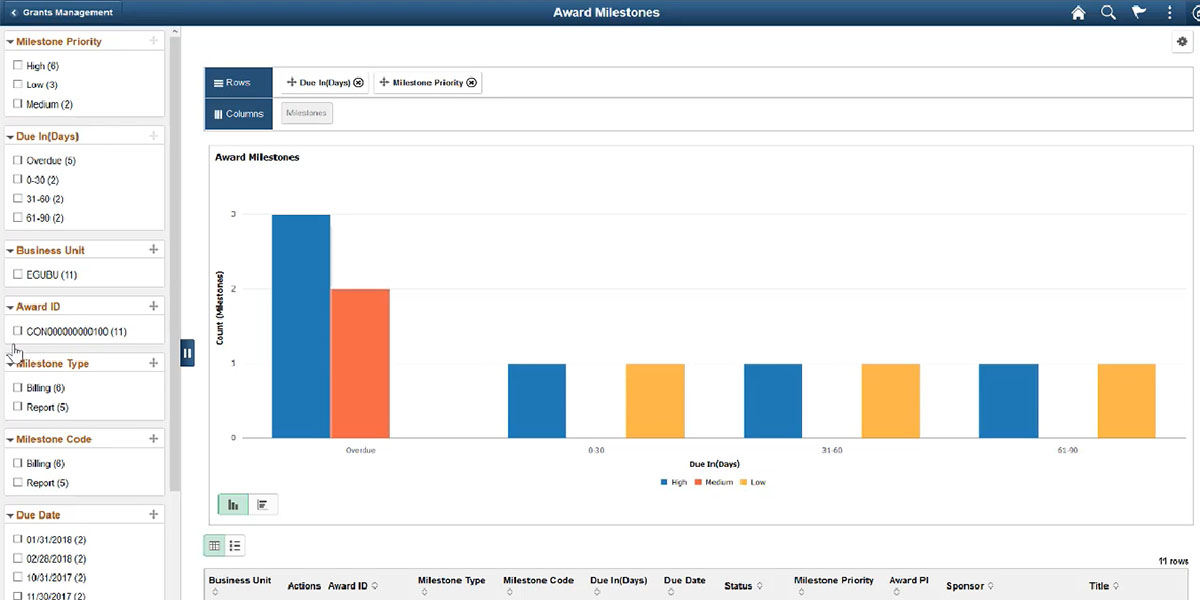Open the pivot grid options gear icon
1200x600 pixels.
pos(1181,41)
